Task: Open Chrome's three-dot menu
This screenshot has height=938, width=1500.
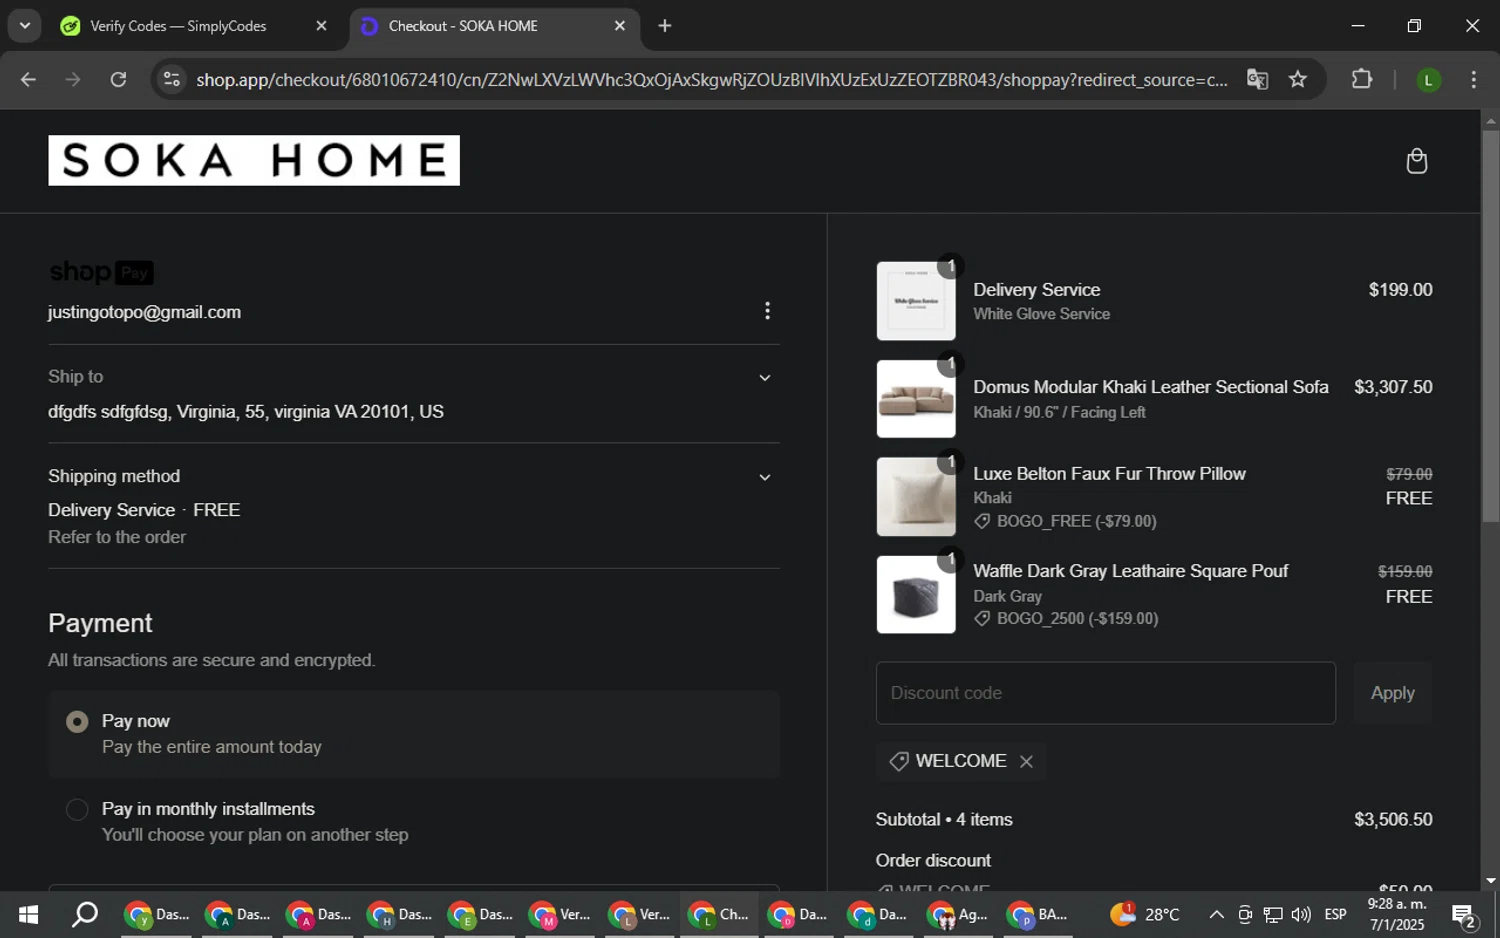Action: 1473,79
